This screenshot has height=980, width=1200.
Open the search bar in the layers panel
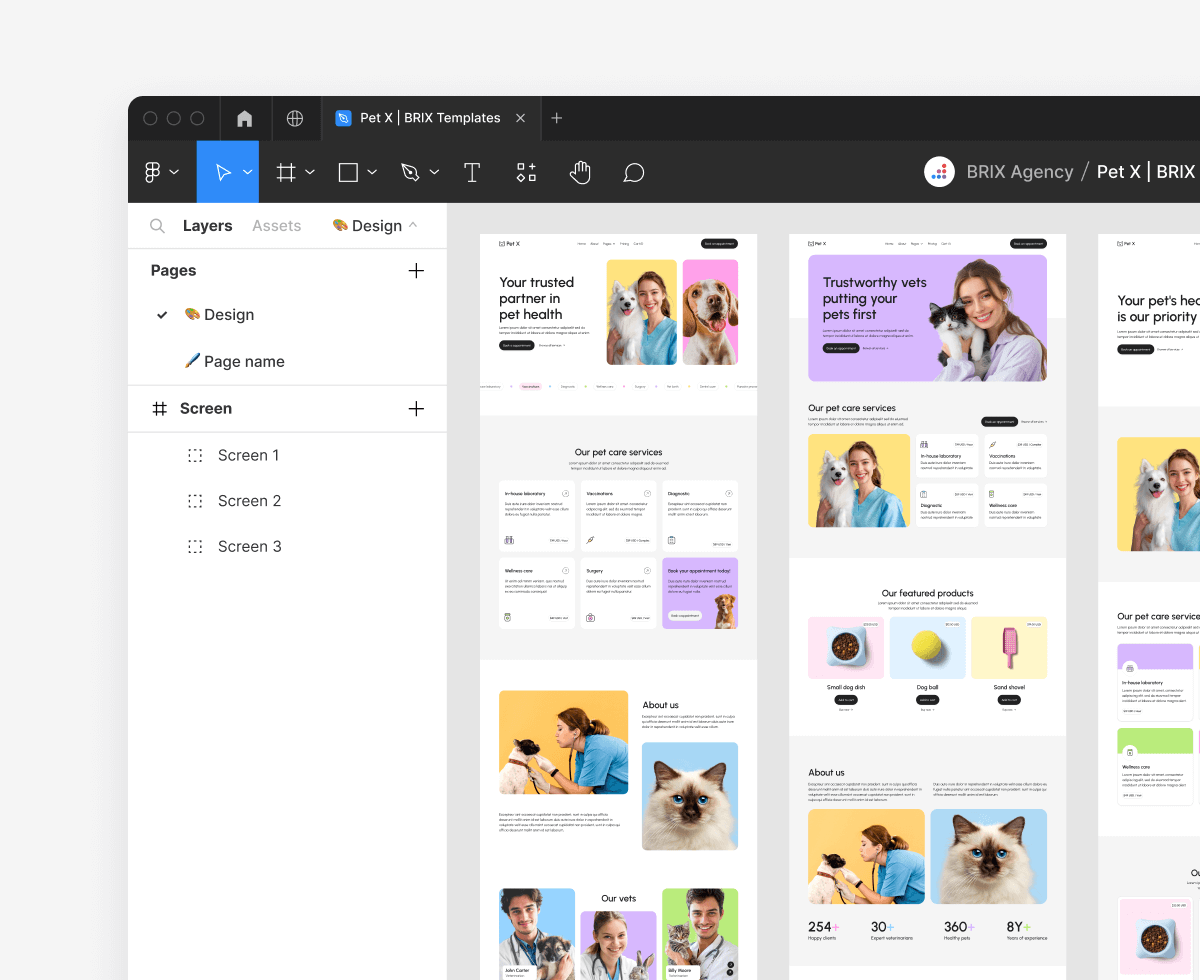[157, 225]
